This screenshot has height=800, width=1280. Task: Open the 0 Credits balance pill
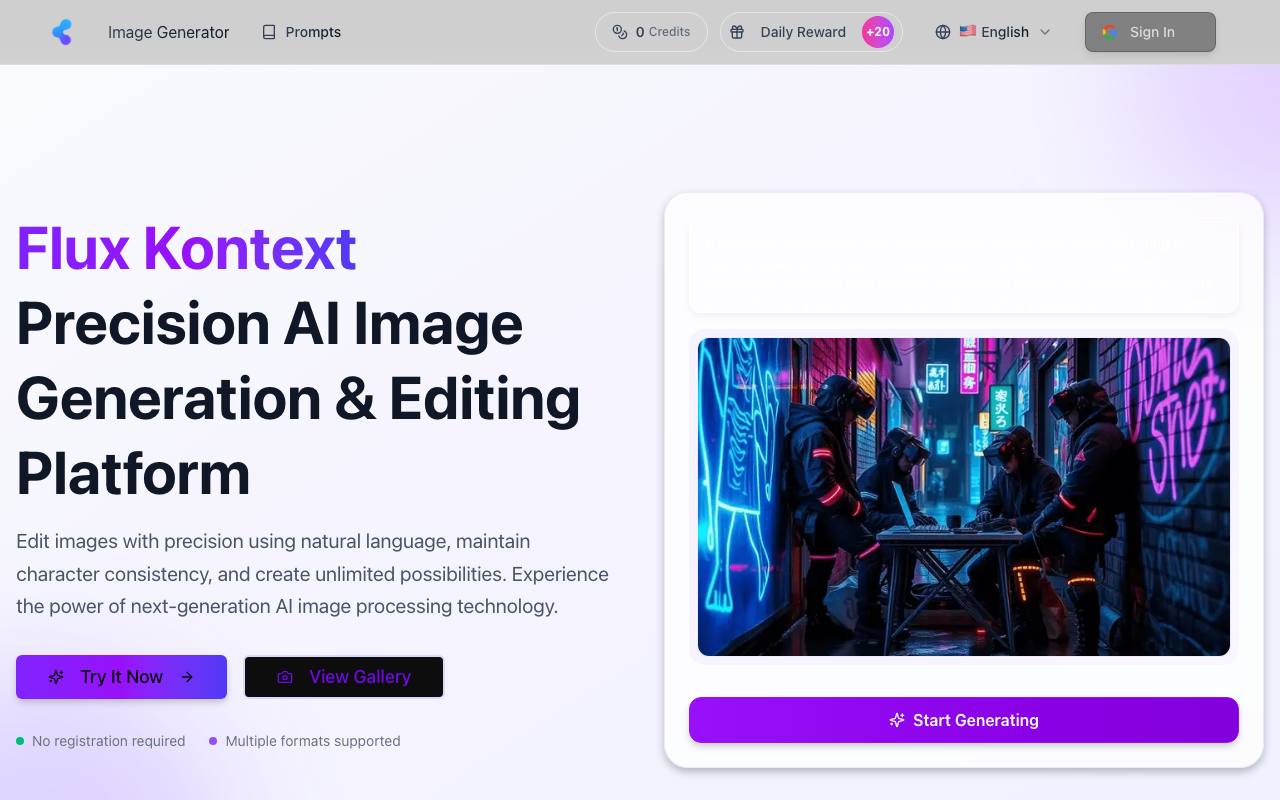(651, 32)
